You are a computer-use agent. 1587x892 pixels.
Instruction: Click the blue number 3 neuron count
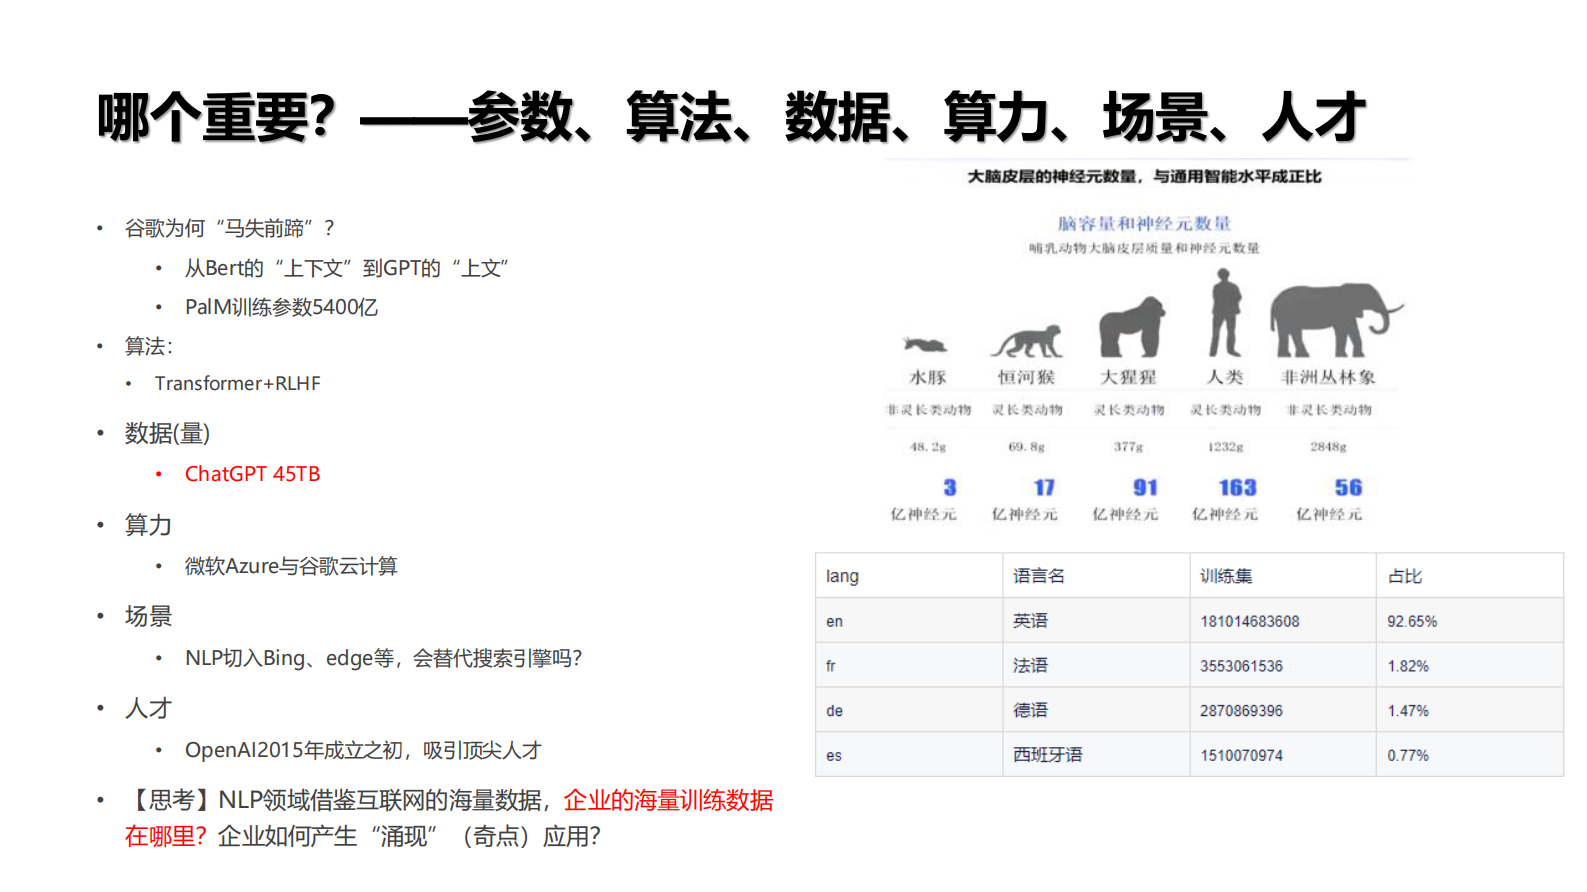tap(950, 487)
